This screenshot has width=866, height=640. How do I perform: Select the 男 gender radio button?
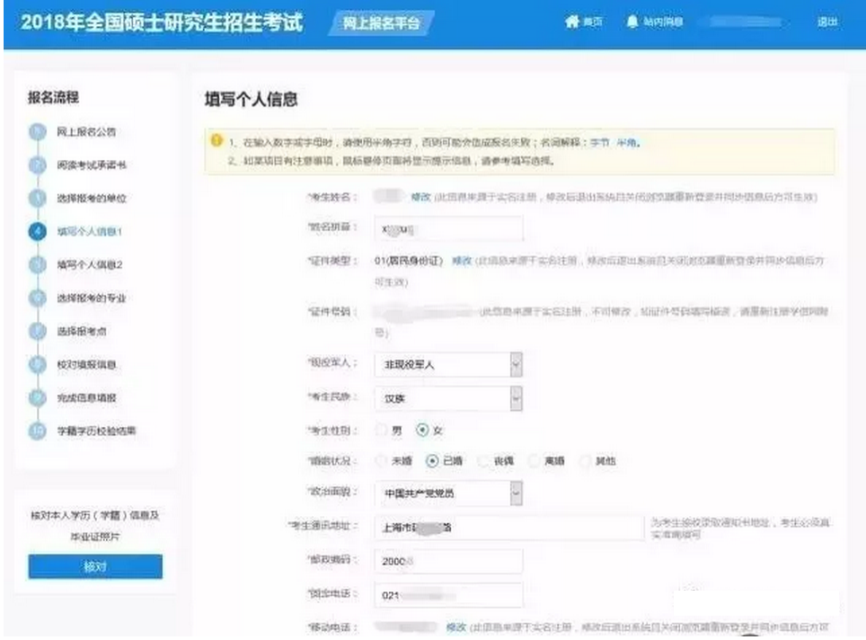[381, 430]
